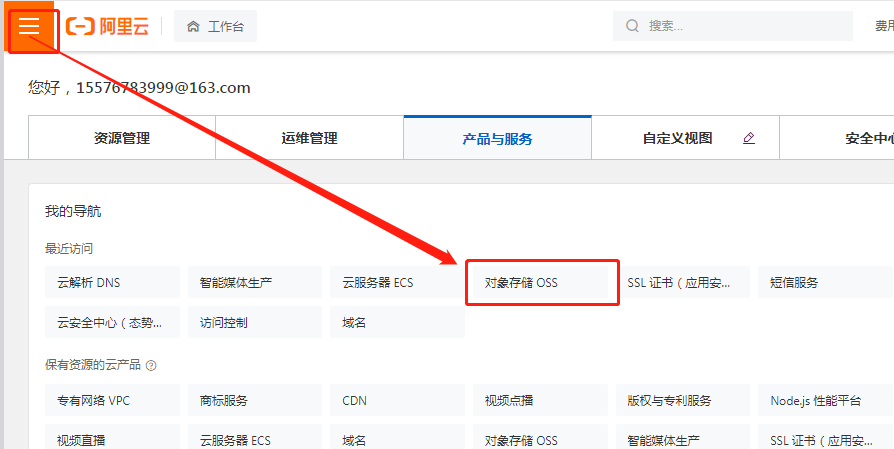Switch to the 运维管理 tab
The width and height of the screenshot is (894, 449).
pyautogui.click(x=310, y=138)
